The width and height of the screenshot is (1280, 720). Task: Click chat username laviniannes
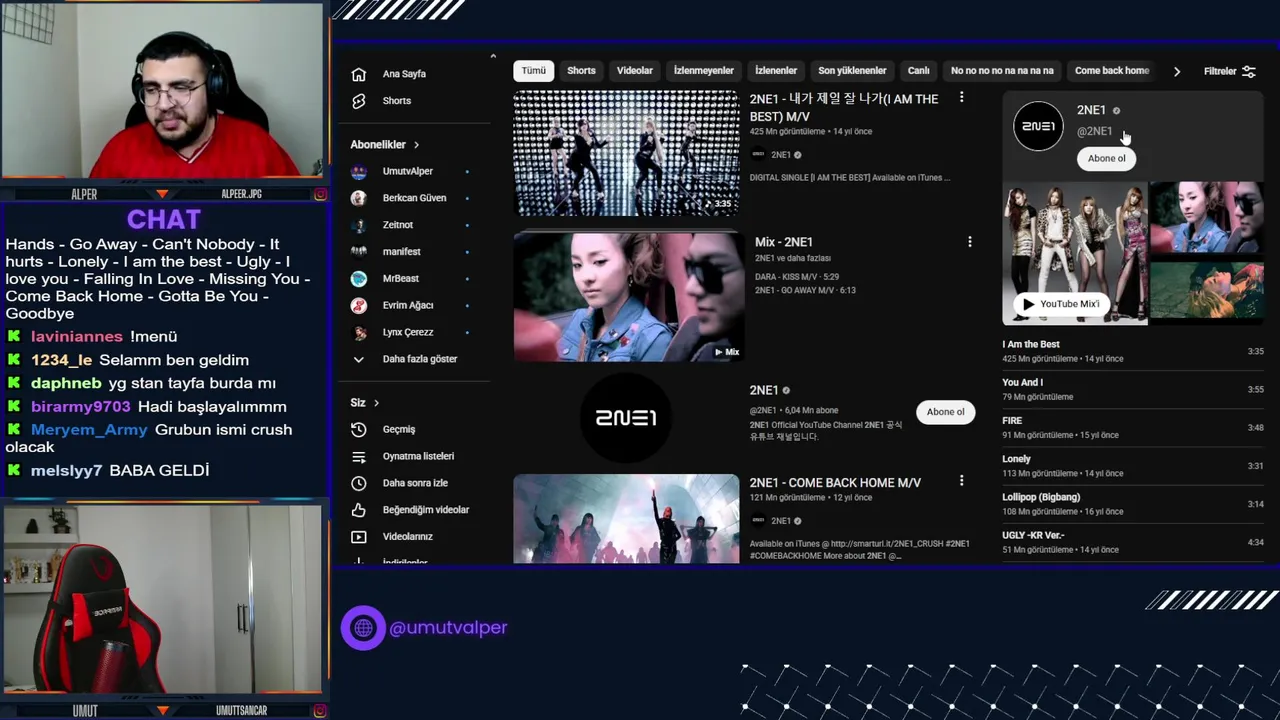click(77, 337)
